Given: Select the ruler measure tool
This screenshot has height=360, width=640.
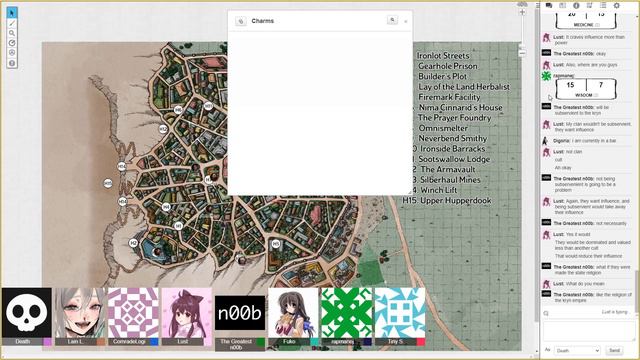Looking at the screenshot, I should click(12, 43).
